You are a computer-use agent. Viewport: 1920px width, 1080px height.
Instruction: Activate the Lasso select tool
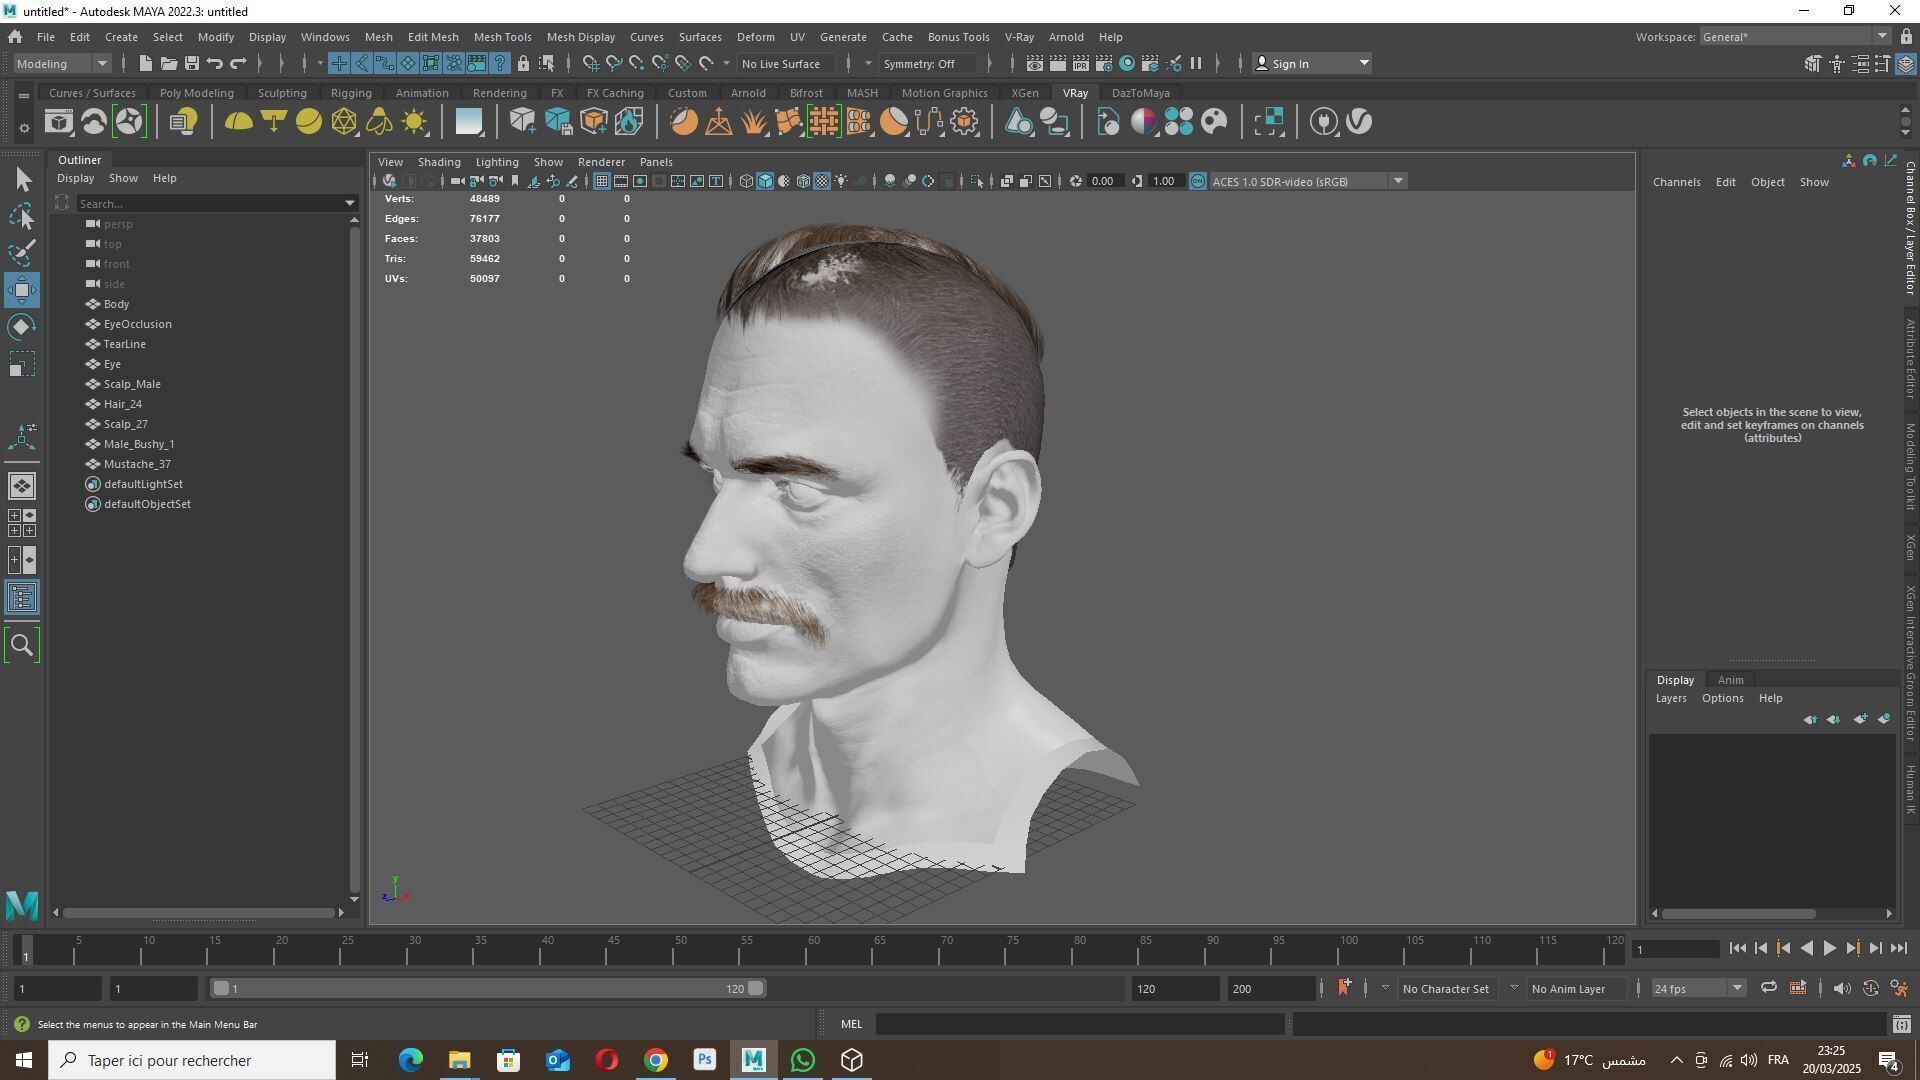(x=22, y=216)
